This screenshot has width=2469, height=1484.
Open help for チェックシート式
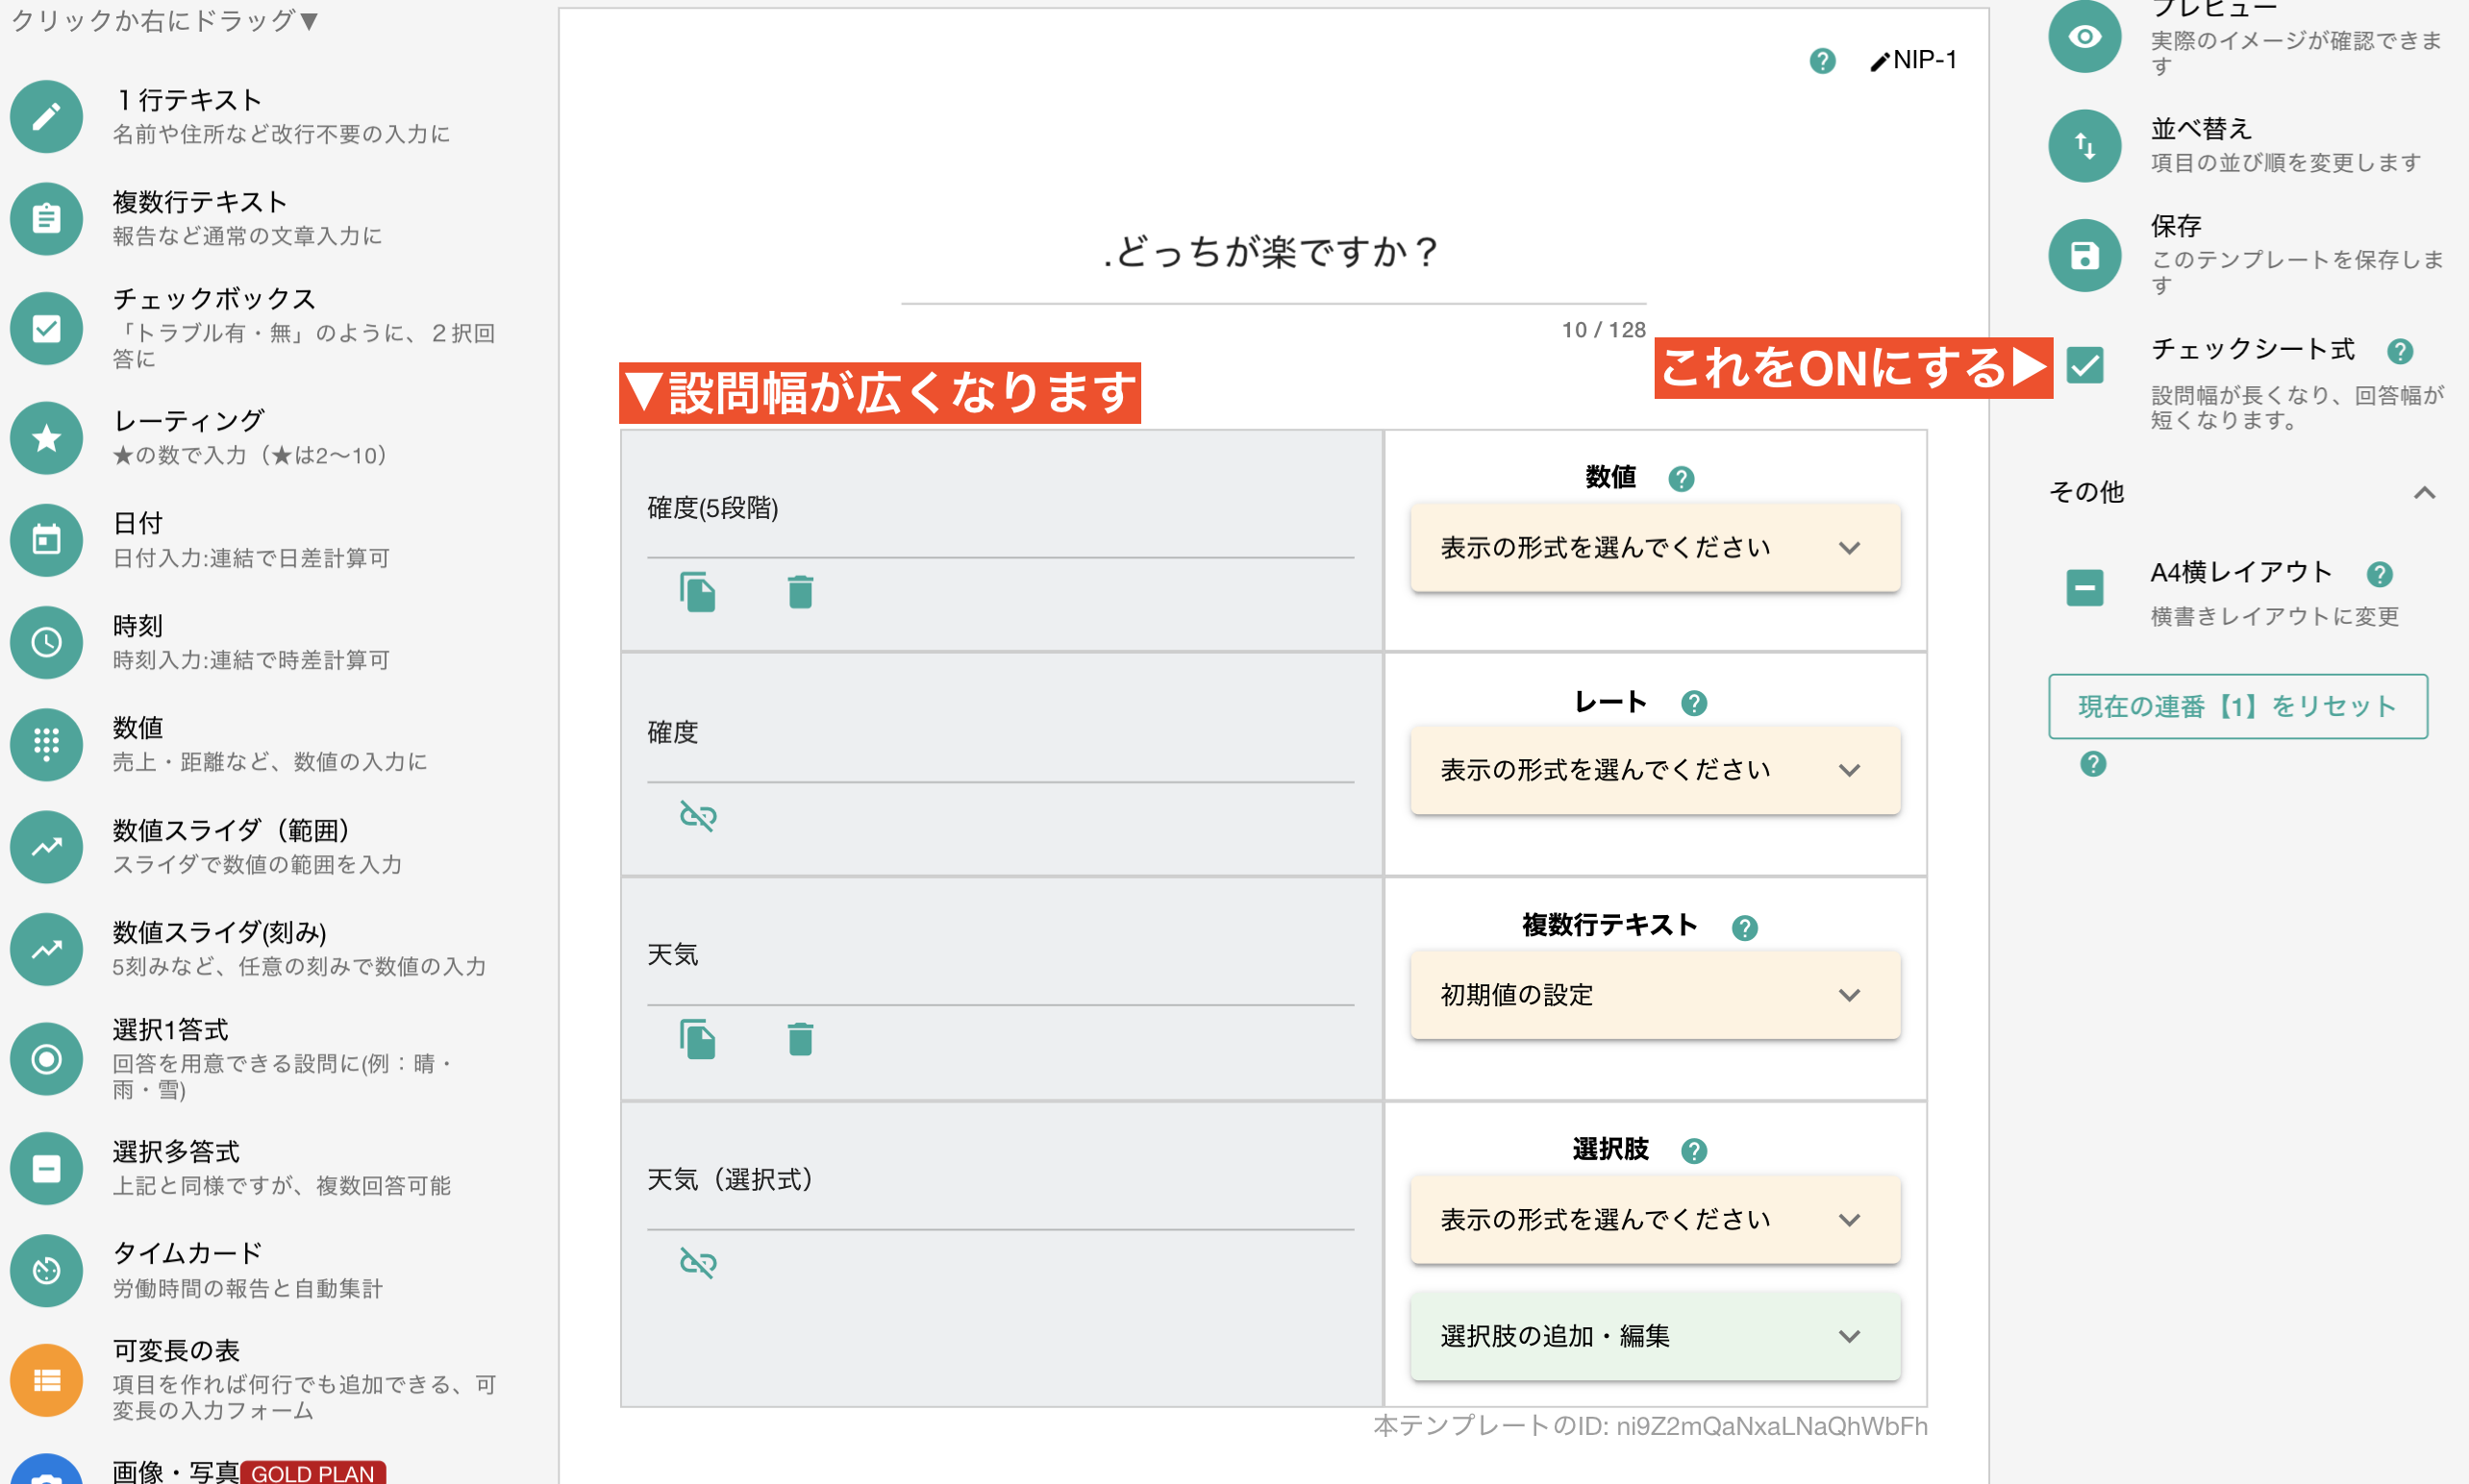(x=2399, y=351)
